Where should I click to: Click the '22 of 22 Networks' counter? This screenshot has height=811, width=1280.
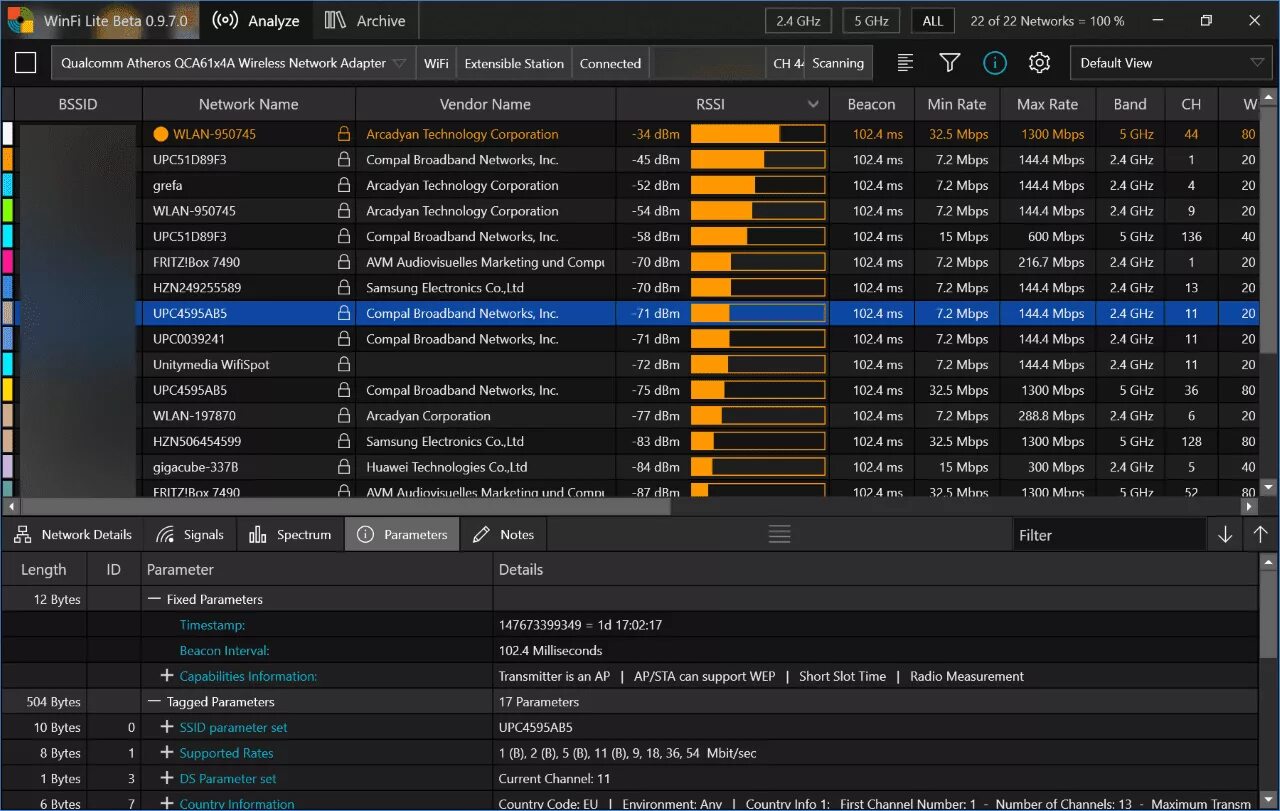(1047, 20)
